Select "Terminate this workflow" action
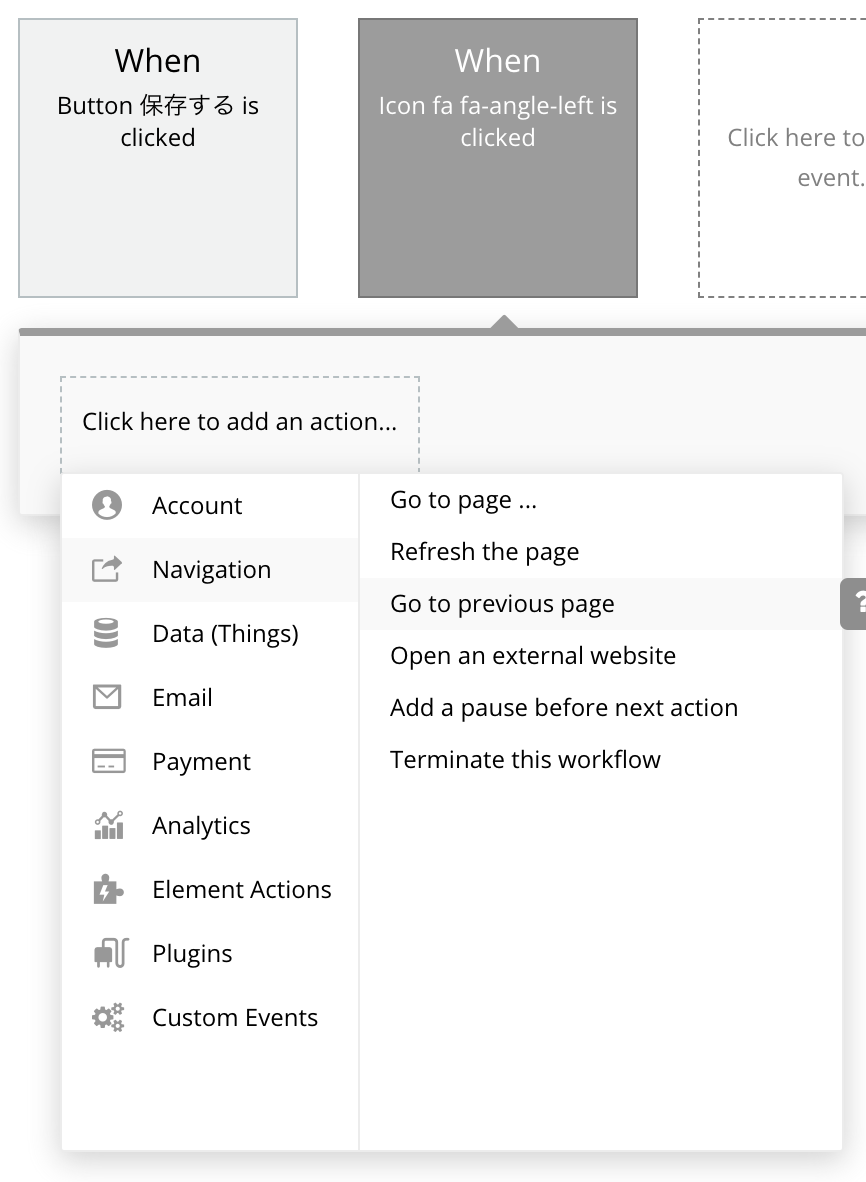This screenshot has width=866, height=1182. coord(525,760)
